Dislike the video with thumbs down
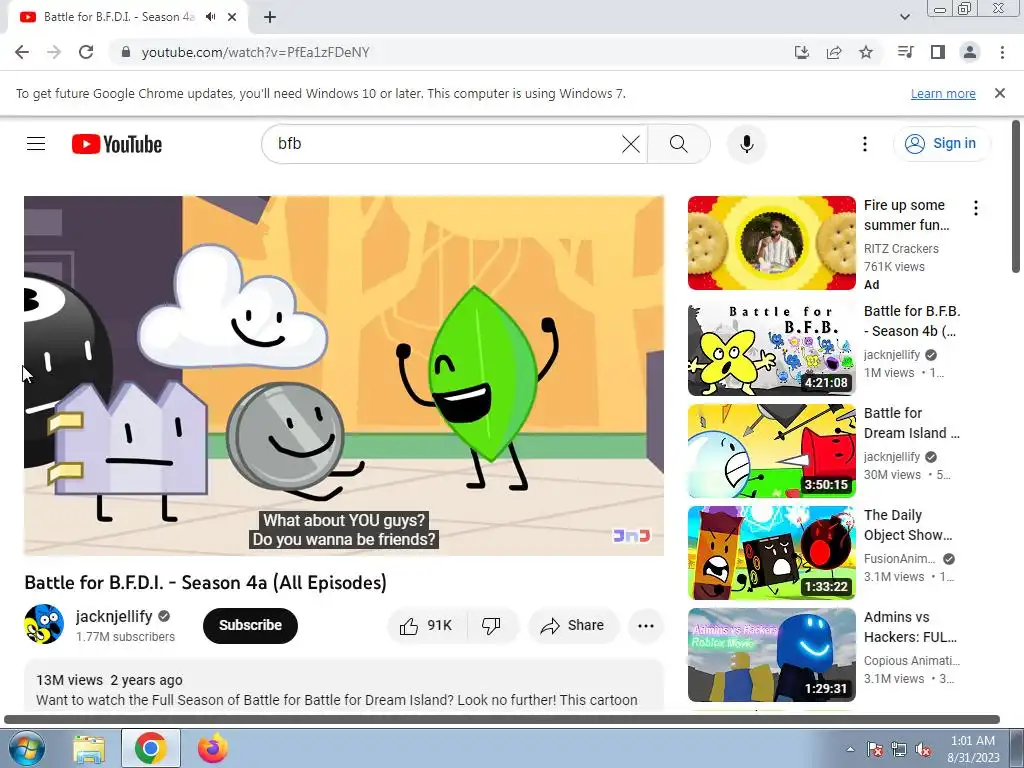 coord(492,626)
